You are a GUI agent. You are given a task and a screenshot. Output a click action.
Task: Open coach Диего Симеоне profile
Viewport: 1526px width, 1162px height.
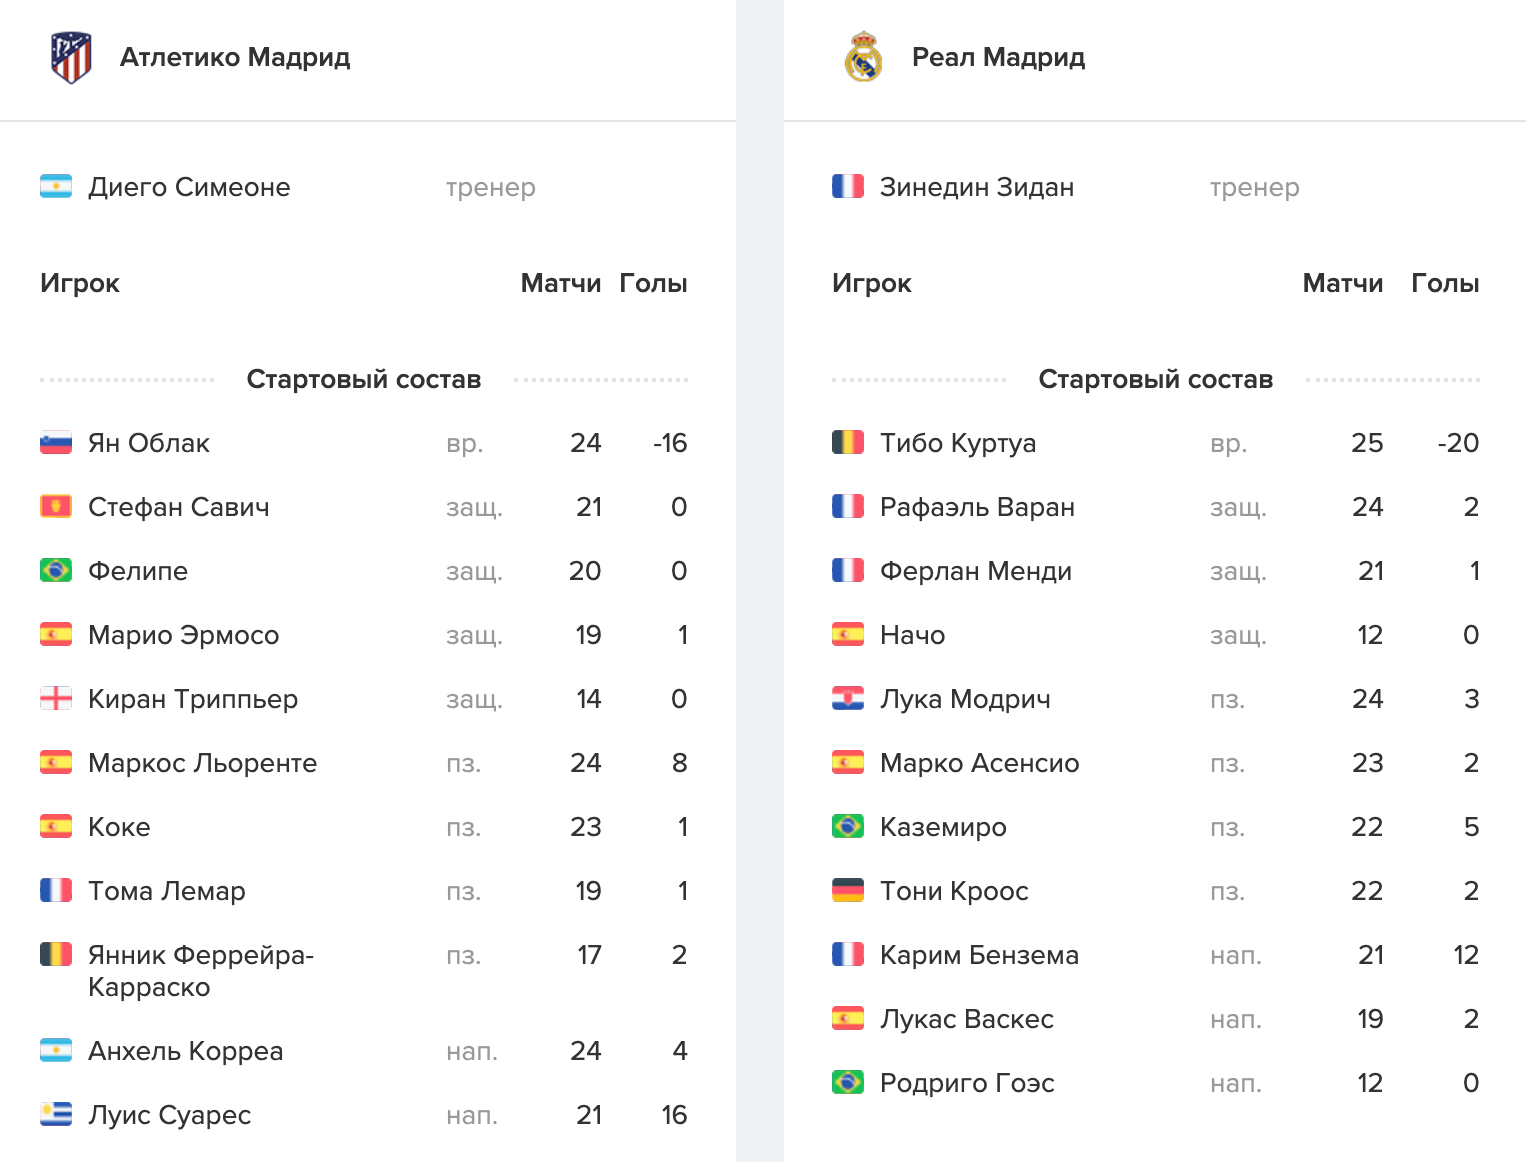tap(189, 187)
